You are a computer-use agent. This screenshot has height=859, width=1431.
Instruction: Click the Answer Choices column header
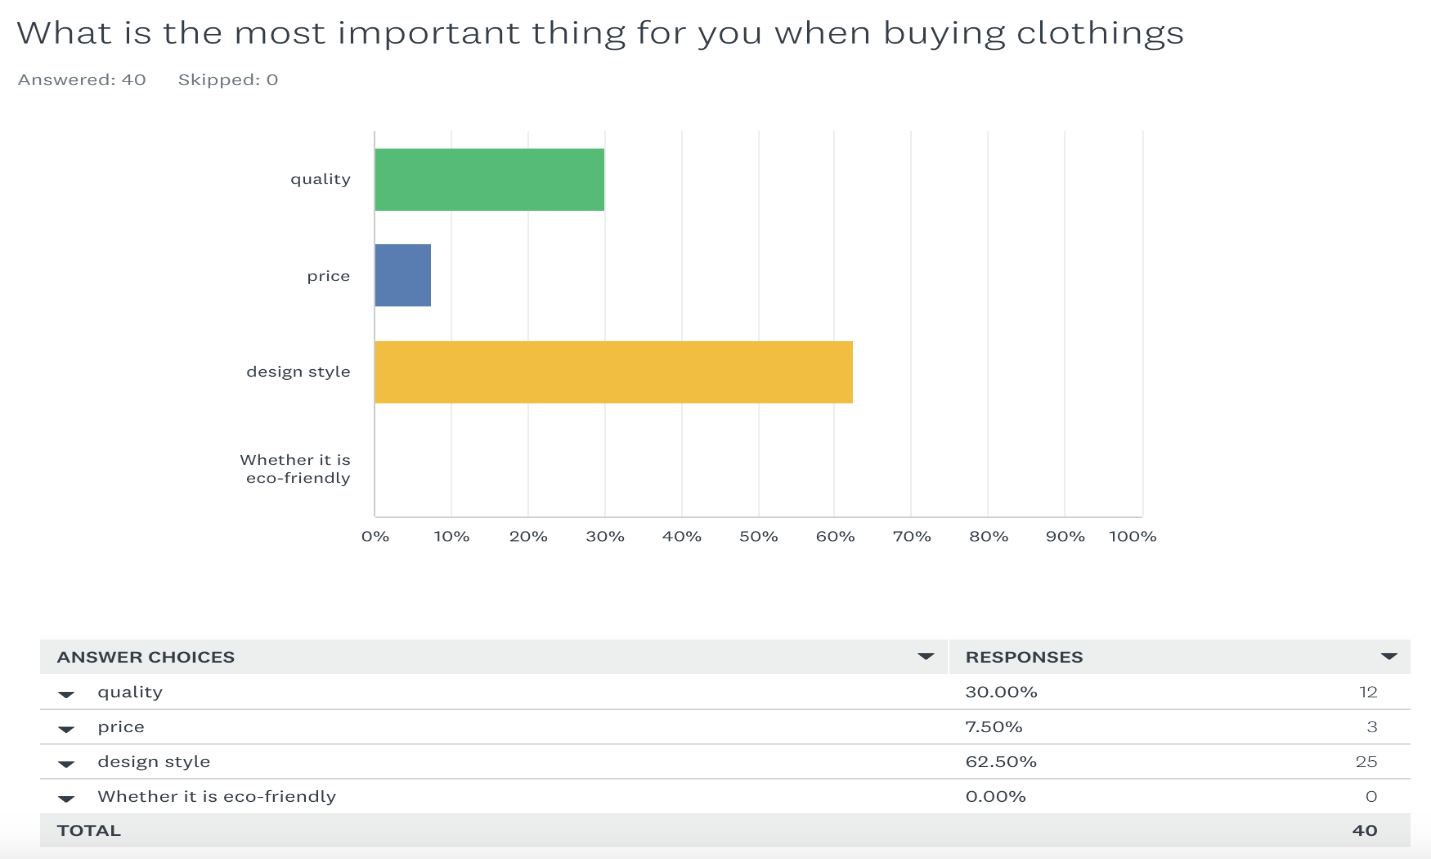(x=146, y=657)
